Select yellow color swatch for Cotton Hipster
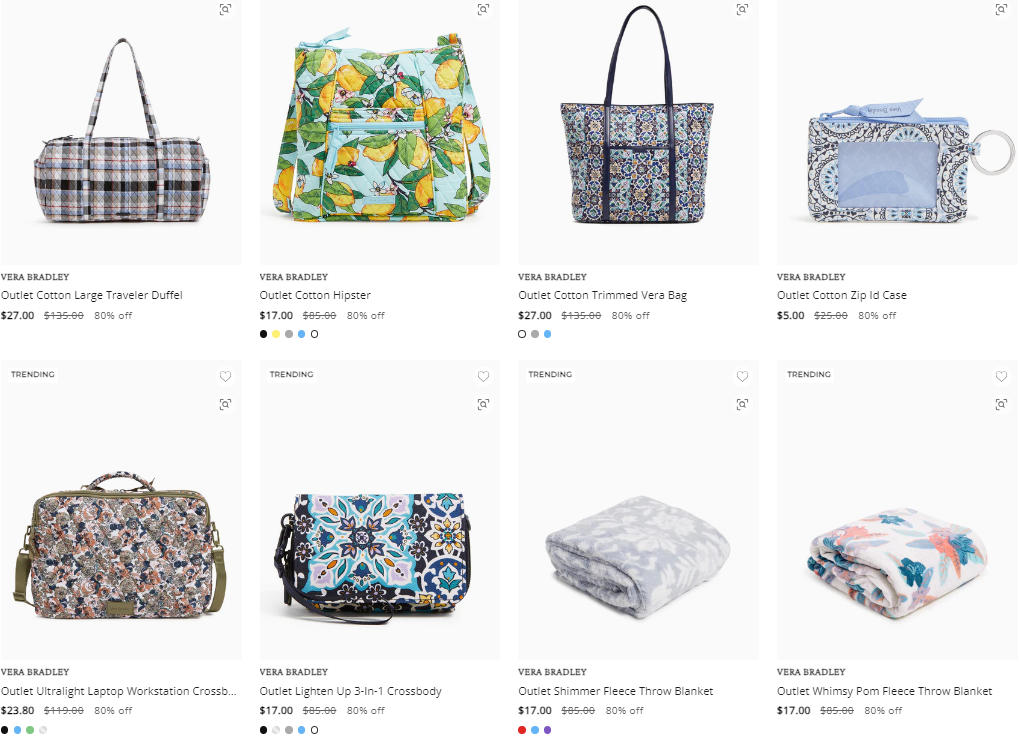Image resolution: width=1019 pixels, height=742 pixels. (276, 334)
